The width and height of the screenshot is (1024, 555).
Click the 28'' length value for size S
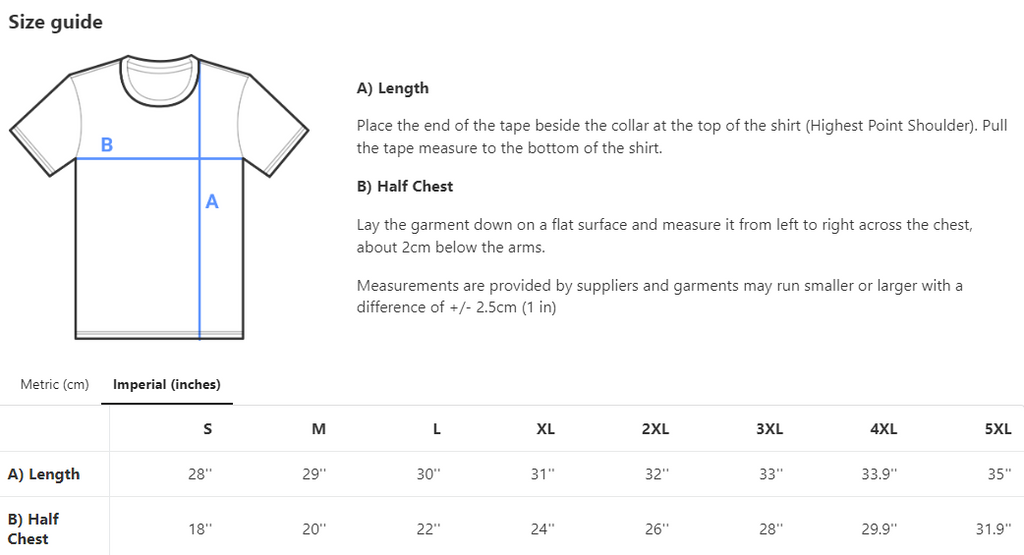point(200,475)
